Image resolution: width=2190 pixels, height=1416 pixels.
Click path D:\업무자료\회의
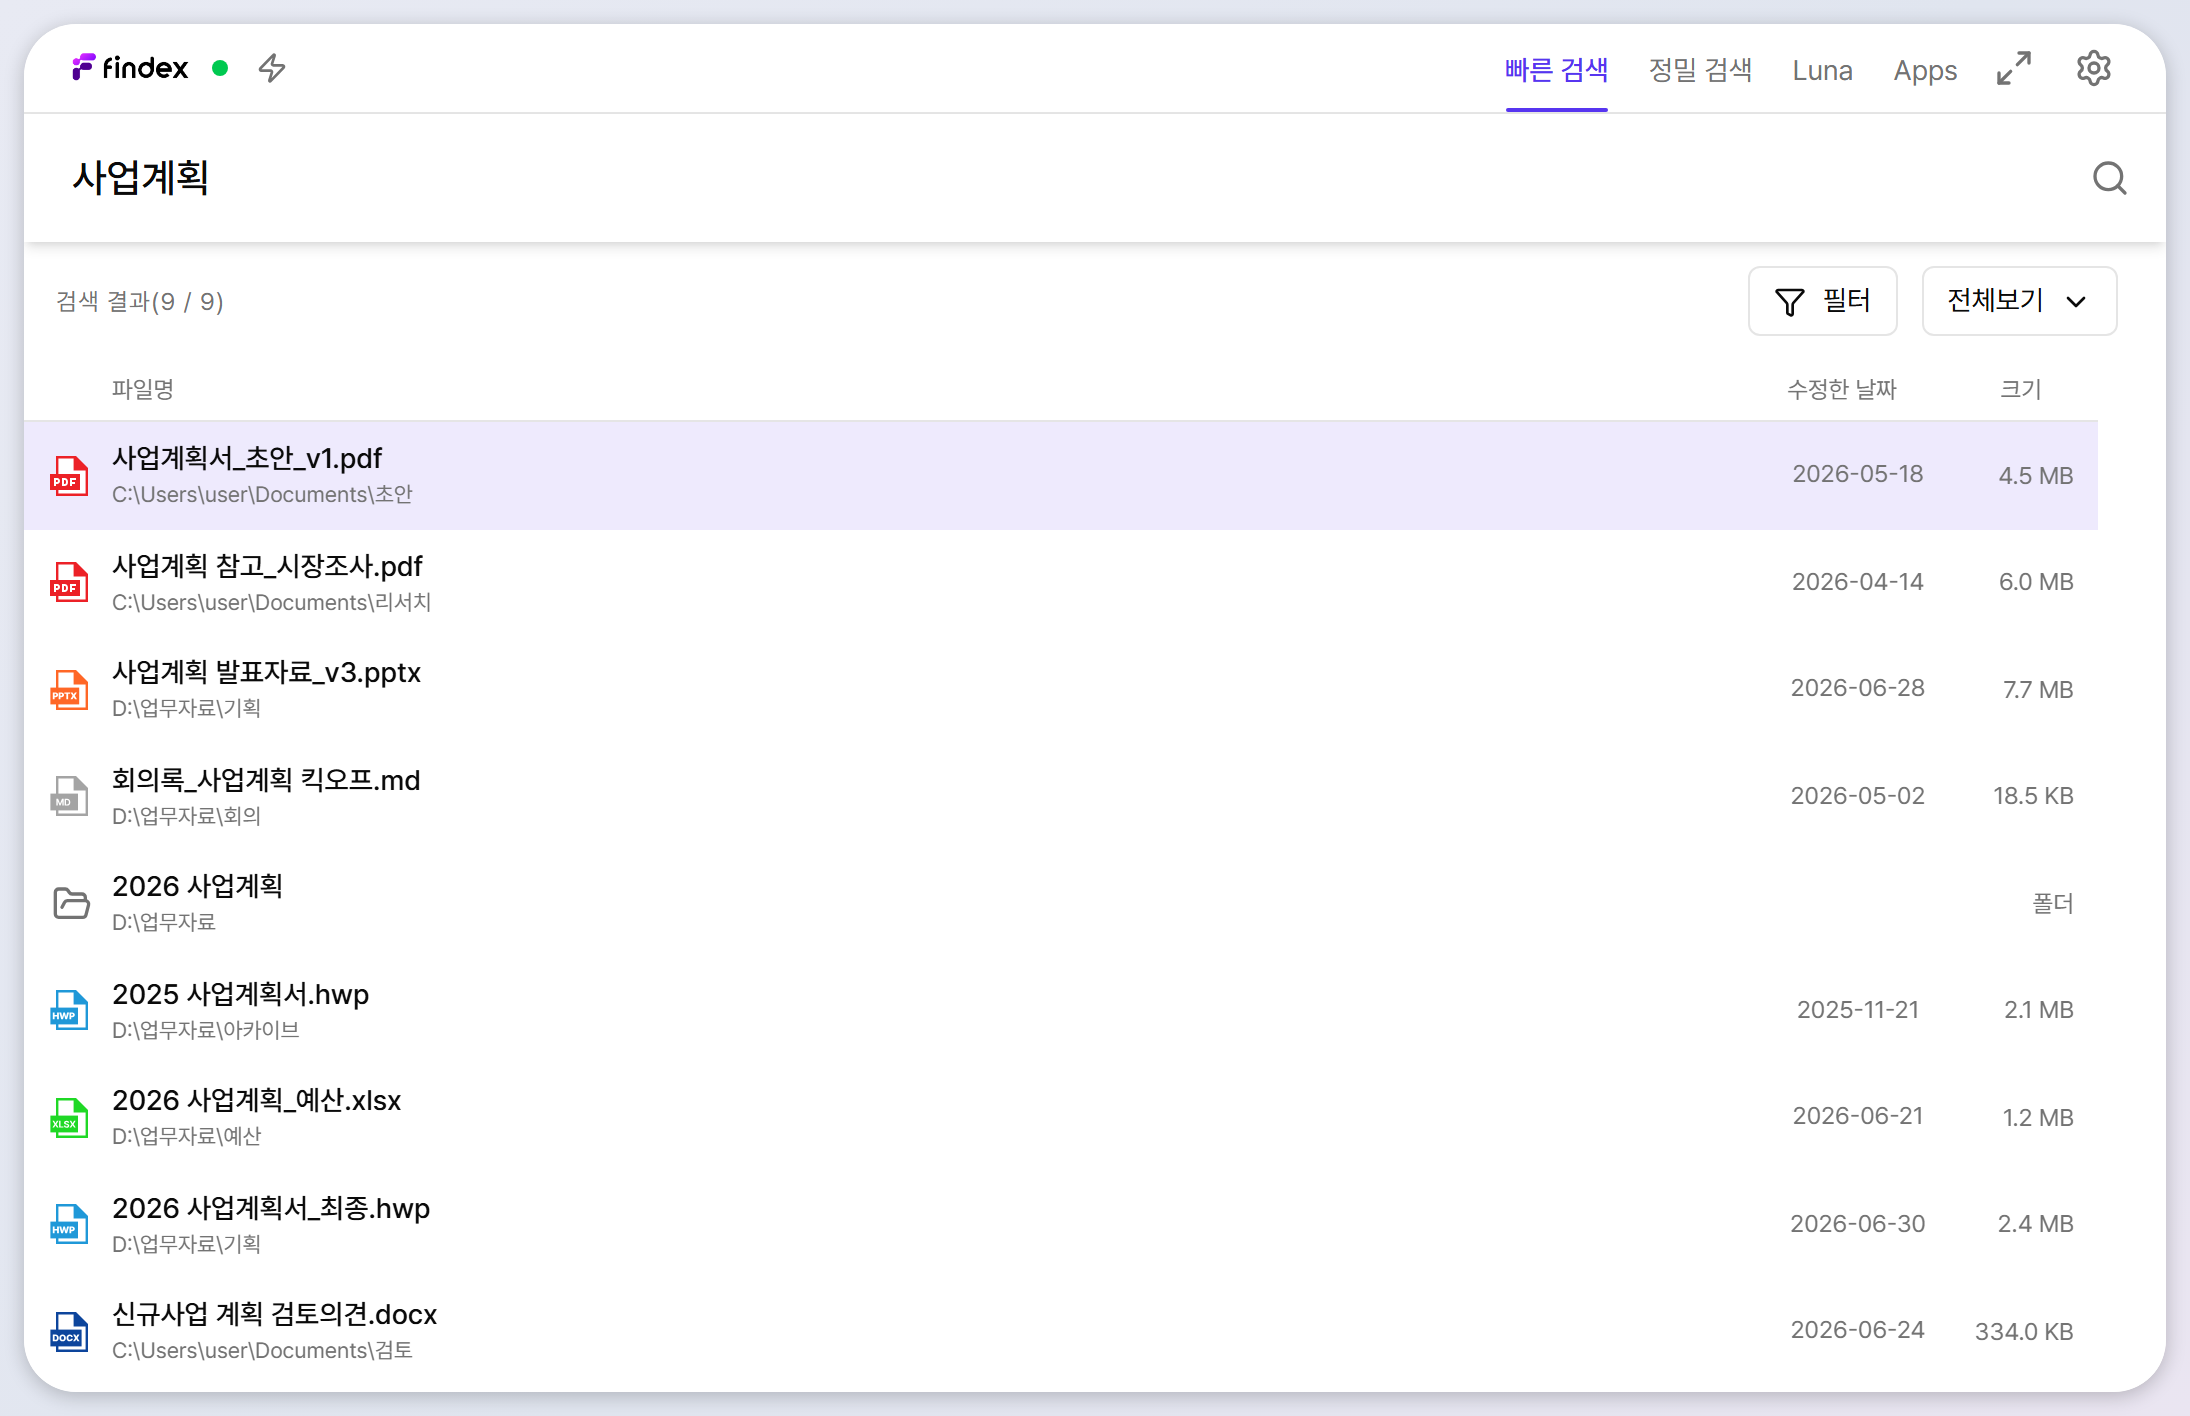[186, 816]
